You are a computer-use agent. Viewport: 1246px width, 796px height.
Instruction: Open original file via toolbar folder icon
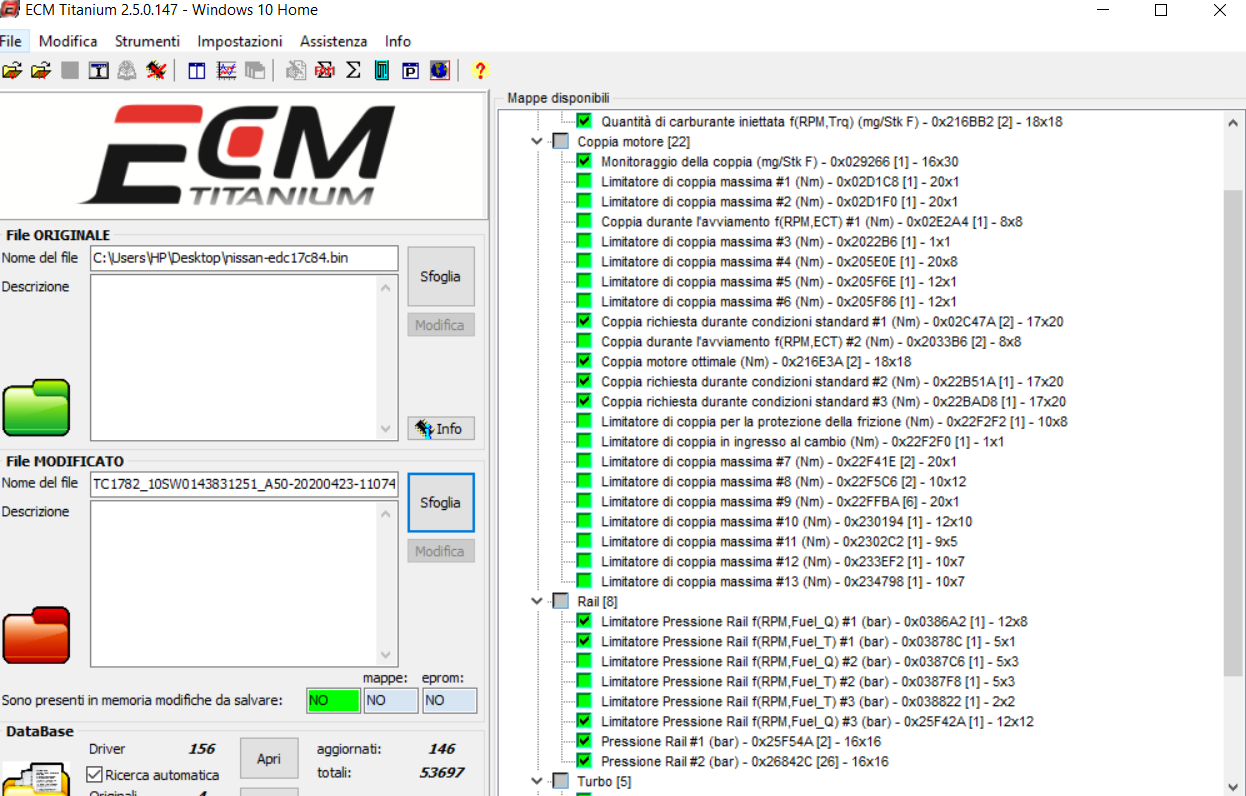(12, 70)
